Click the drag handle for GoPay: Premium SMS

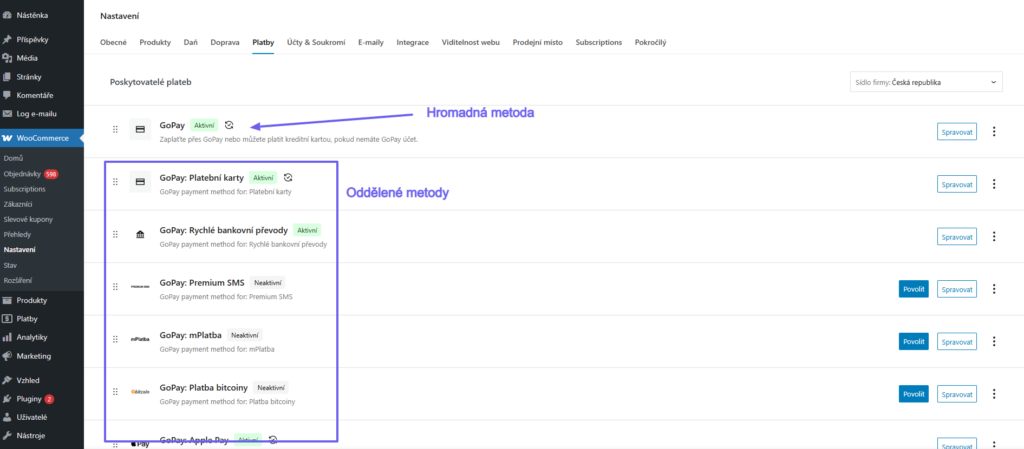[x=116, y=286]
